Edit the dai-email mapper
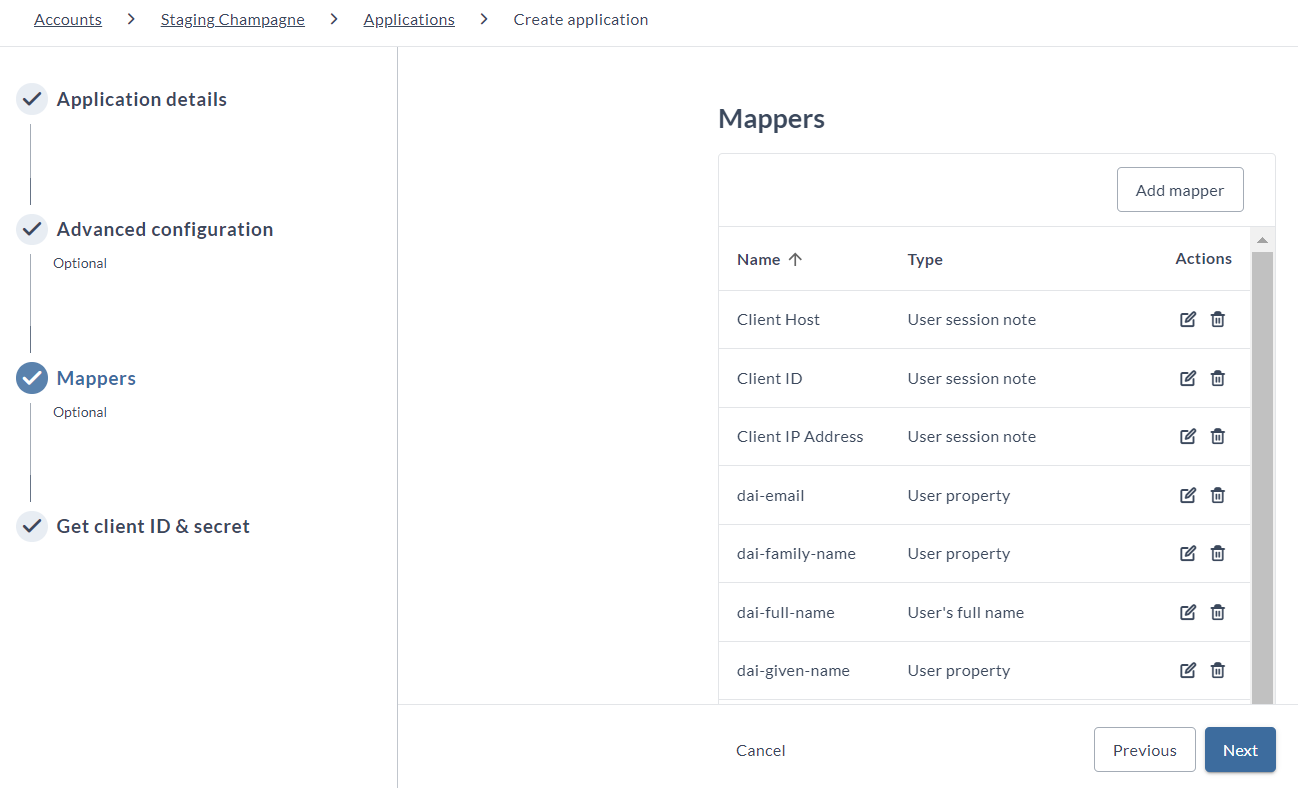 coord(1188,495)
